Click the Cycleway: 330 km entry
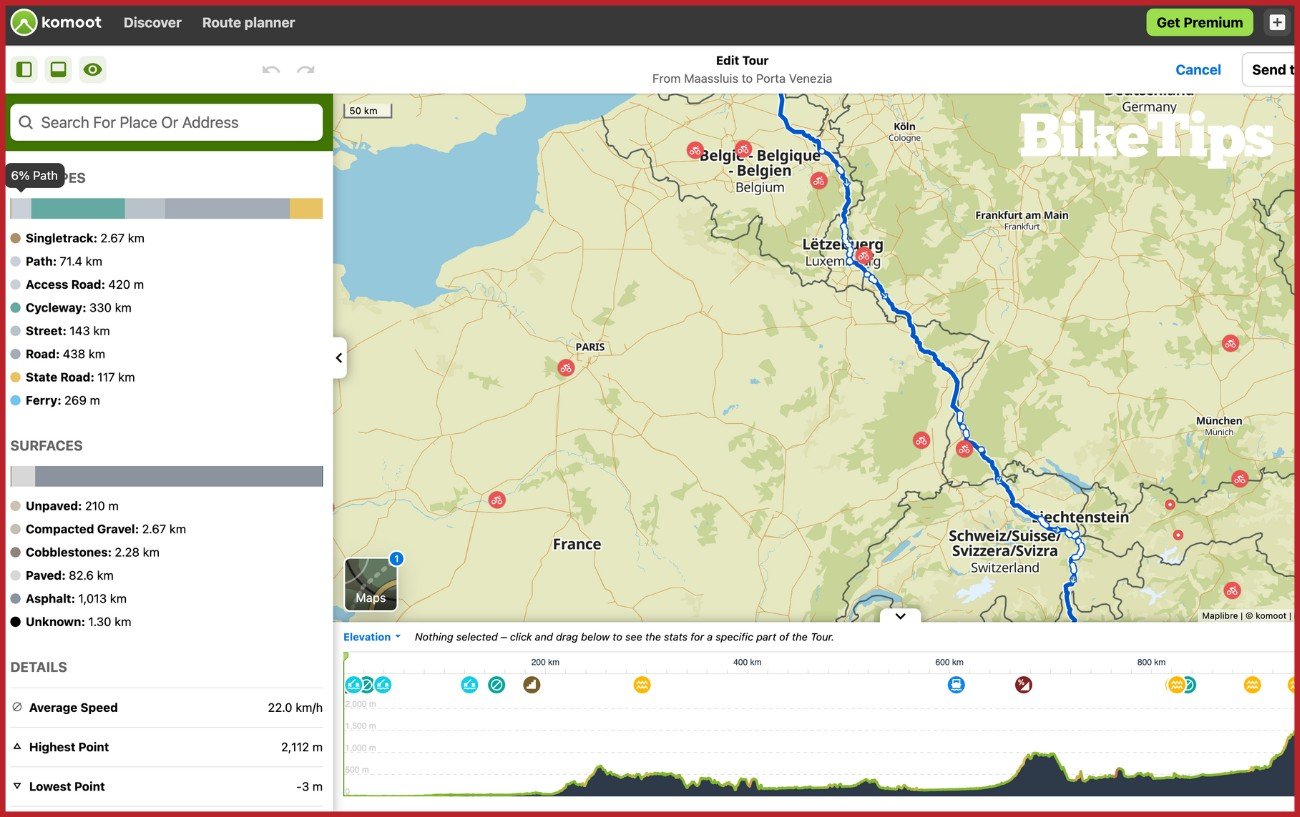 click(71, 308)
